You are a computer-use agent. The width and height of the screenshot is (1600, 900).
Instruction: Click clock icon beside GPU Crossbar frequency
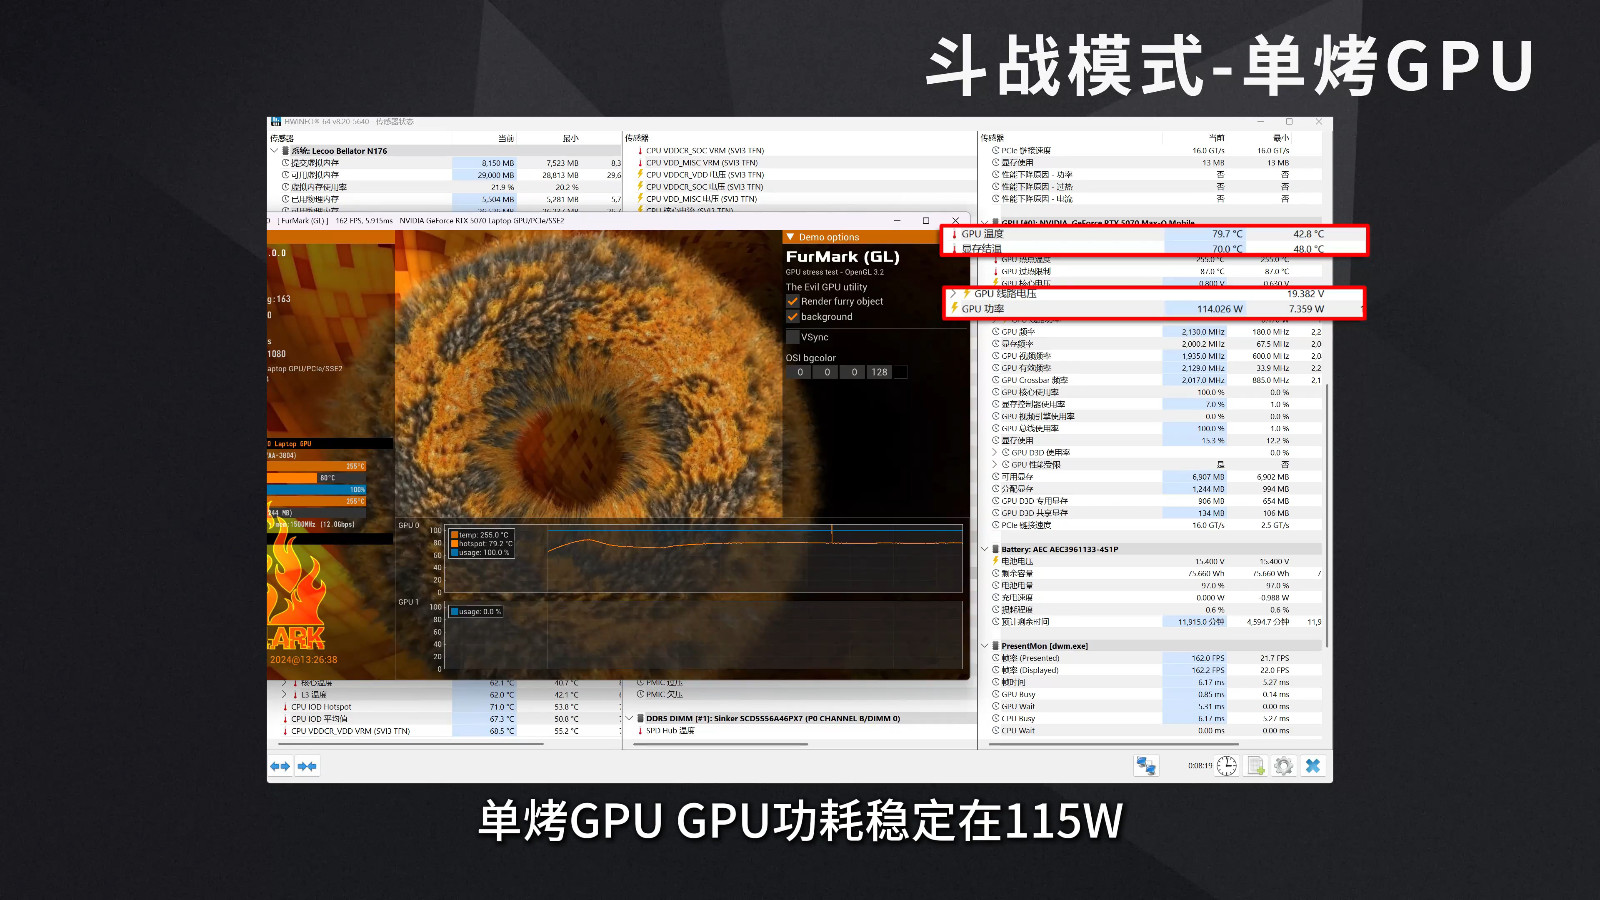pos(996,380)
